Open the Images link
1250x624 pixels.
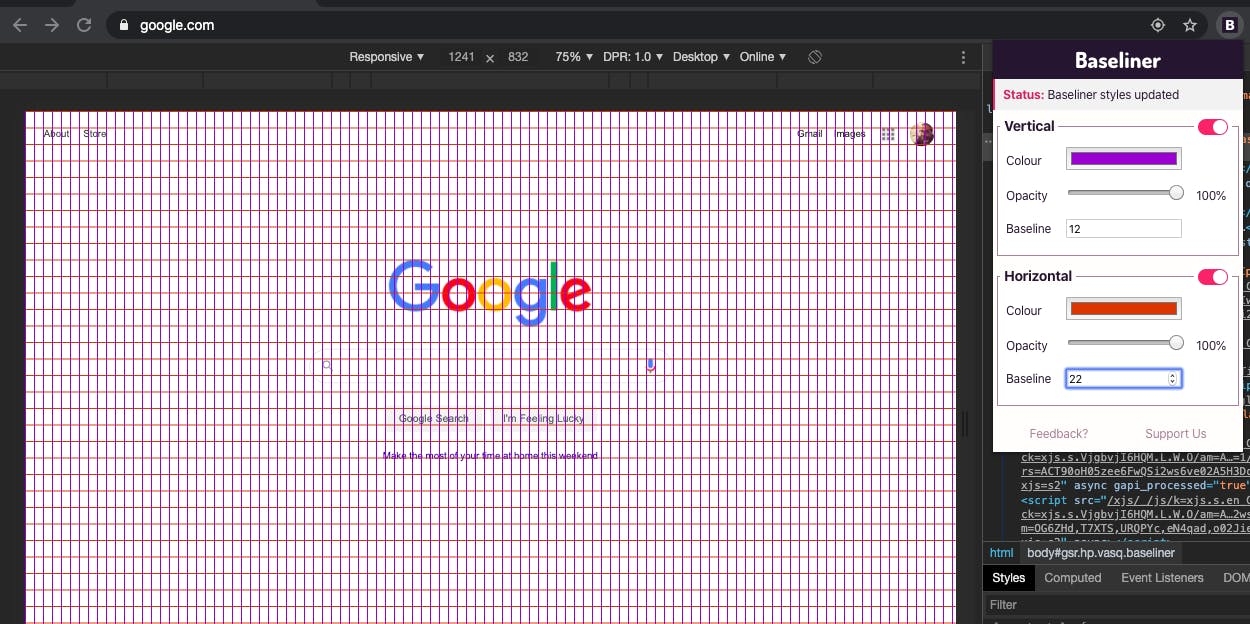(851, 134)
